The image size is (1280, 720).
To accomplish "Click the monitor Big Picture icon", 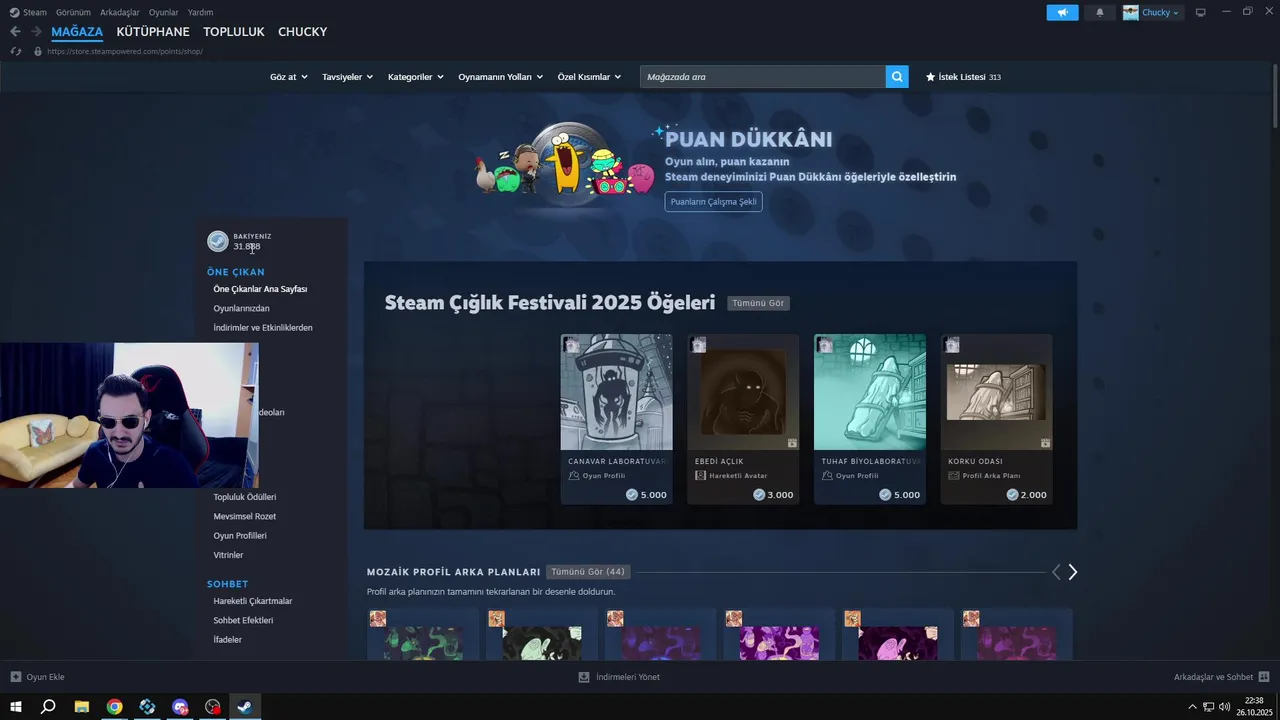I will (x=1201, y=12).
